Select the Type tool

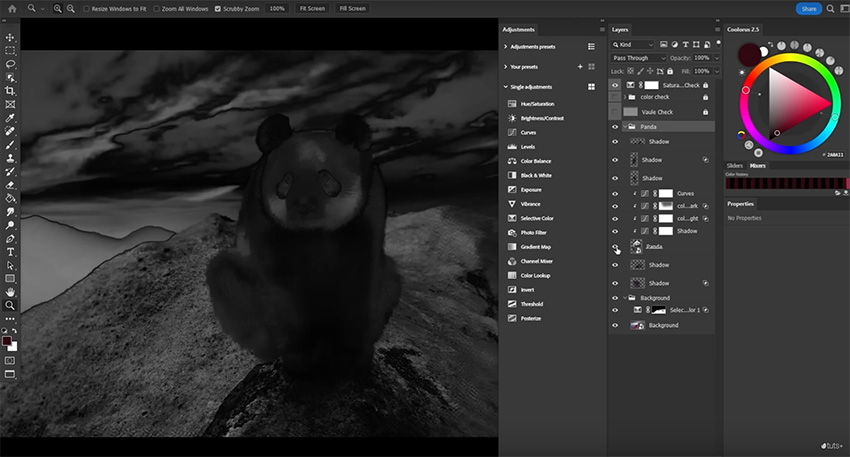click(10, 252)
